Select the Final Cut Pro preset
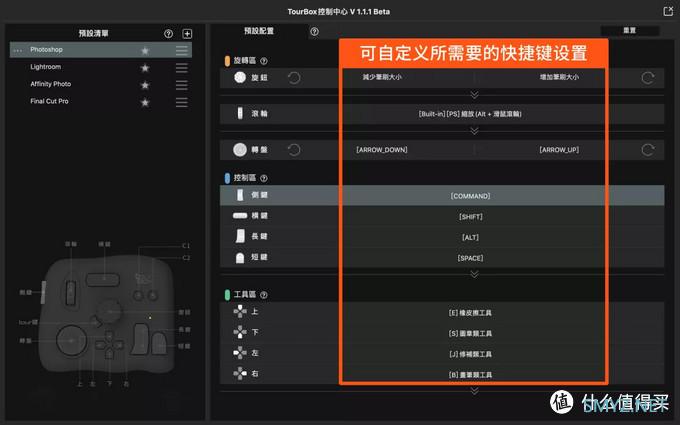The height and width of the screenshot is (425, 680). tap(49, 101)
